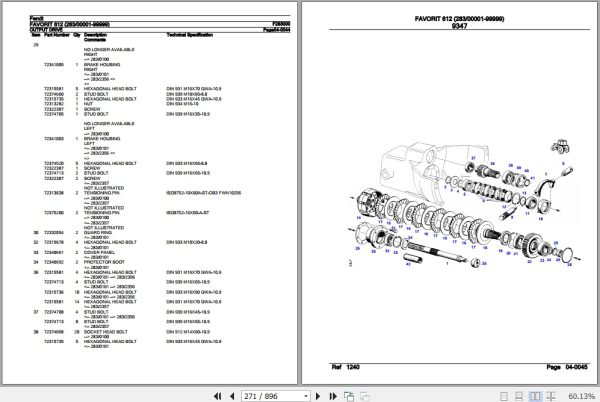
Task: Click the previous view icon in the bottom bar
Action: pos(349,396)
